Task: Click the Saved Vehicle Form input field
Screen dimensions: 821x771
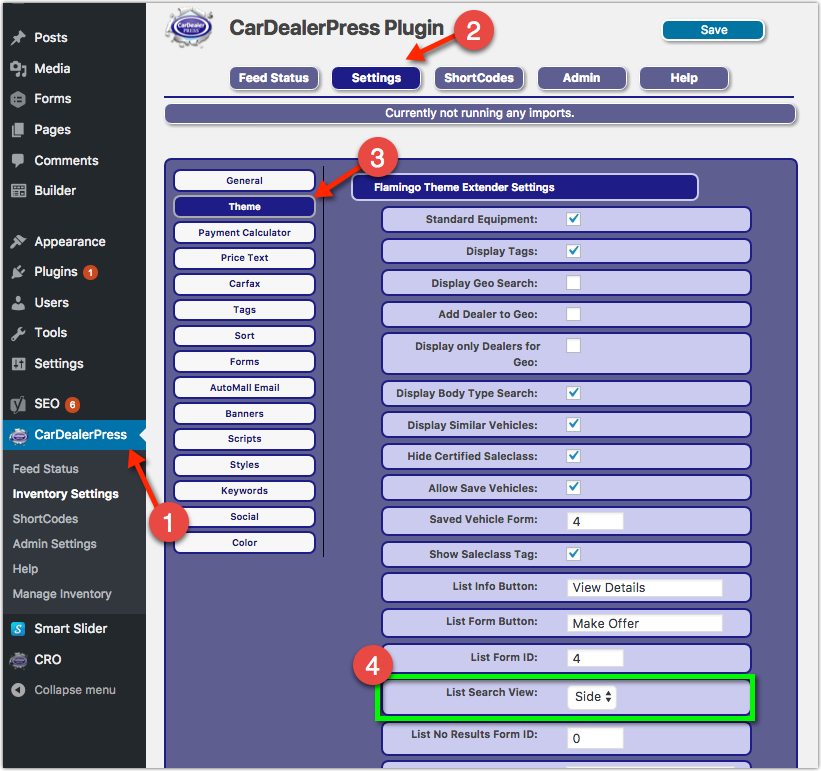Action: (595, 521)
